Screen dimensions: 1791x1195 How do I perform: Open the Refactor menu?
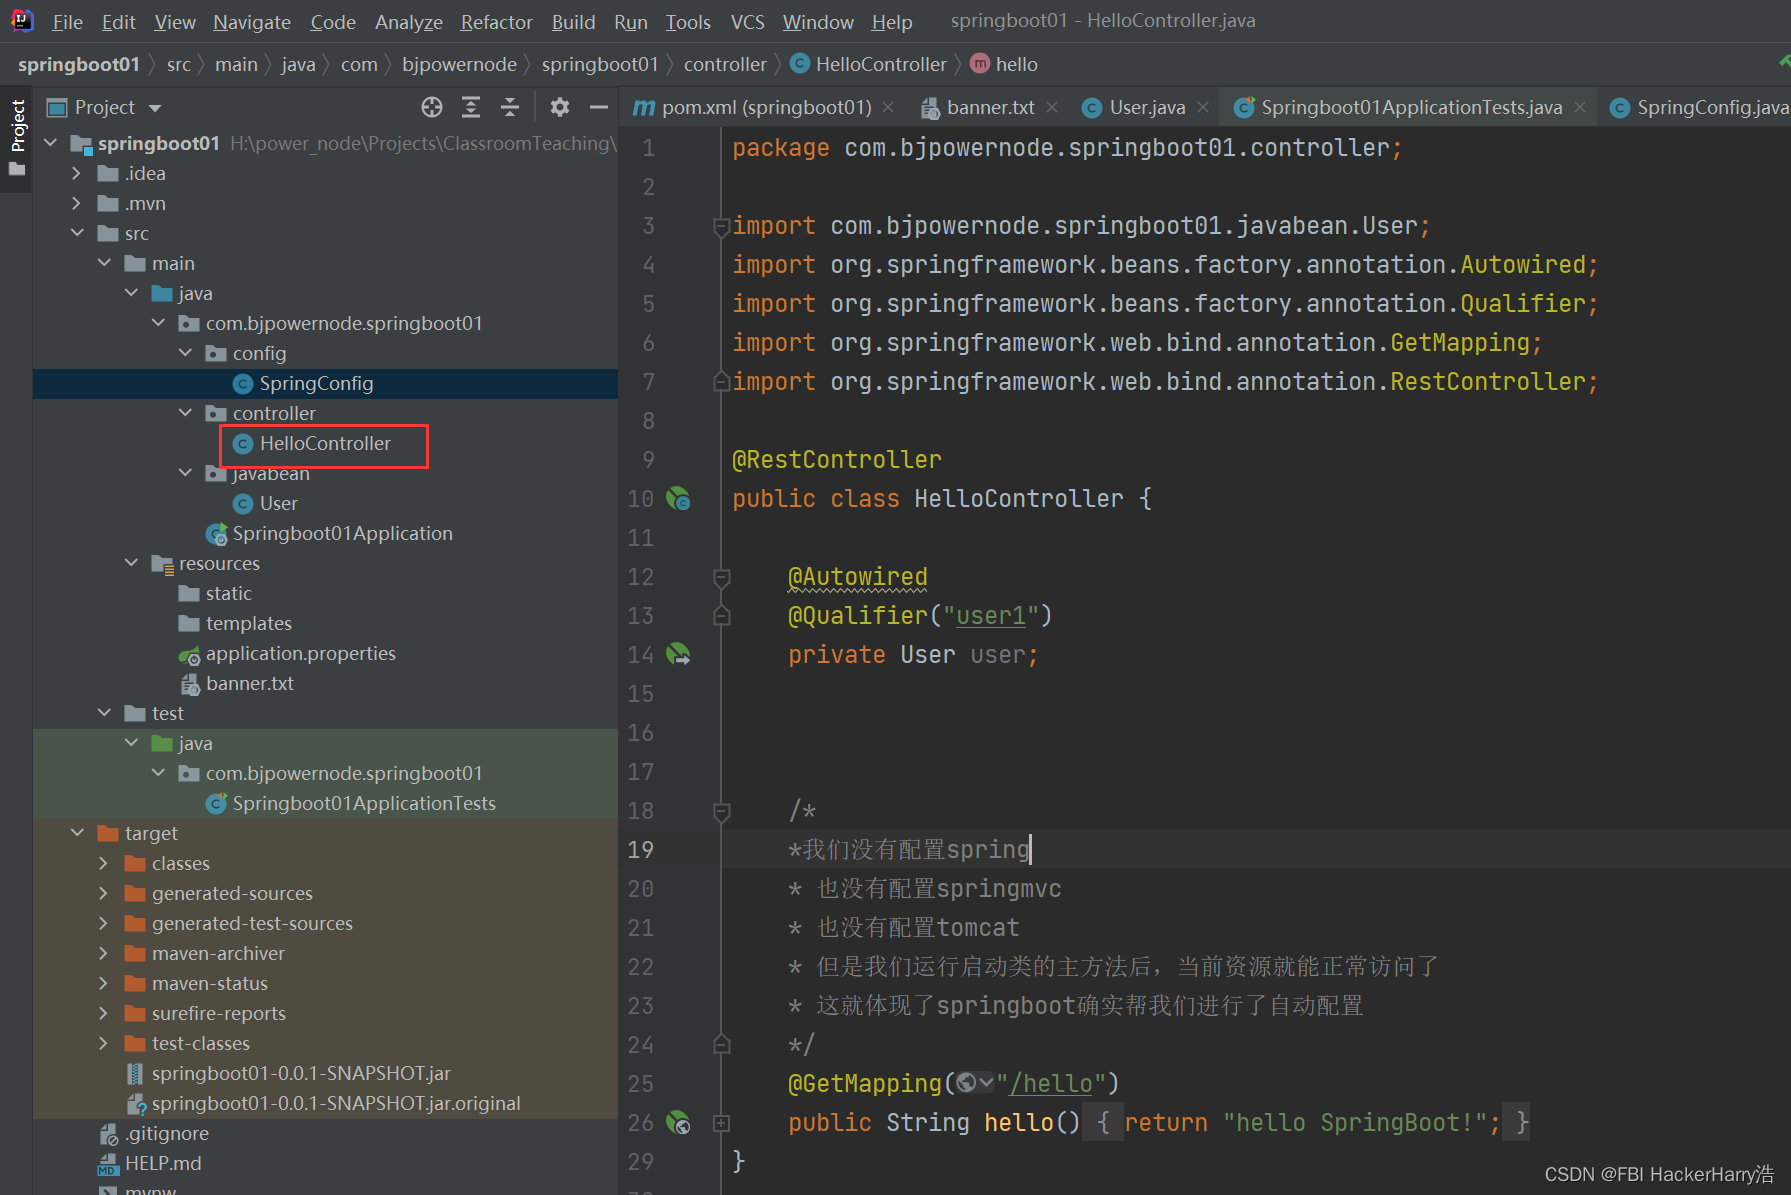pyautogui.click(x=496, y=21)
